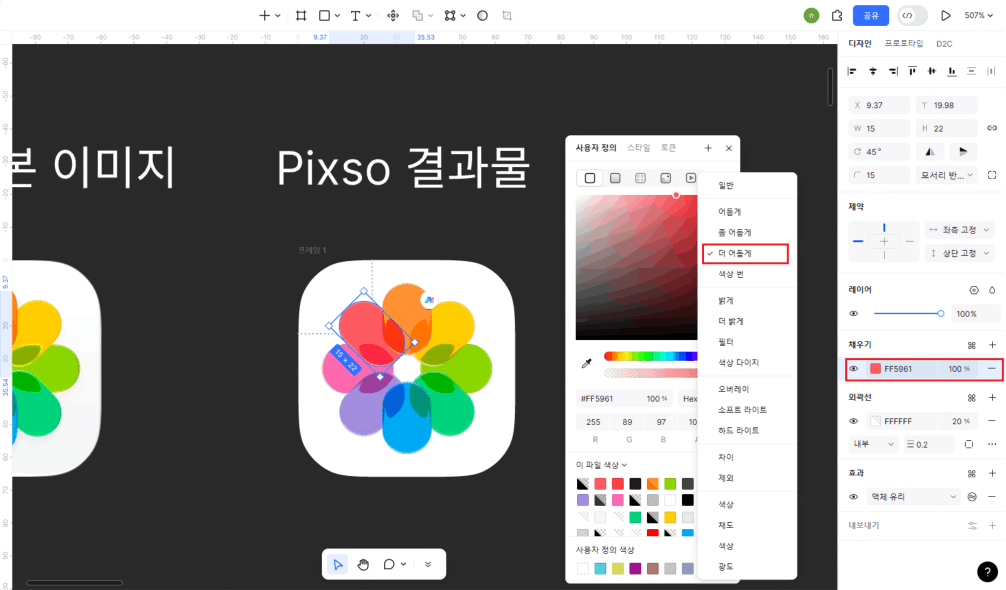
Task: Click the FF5961 fill color swatch
Action: [x=875, y=369]
